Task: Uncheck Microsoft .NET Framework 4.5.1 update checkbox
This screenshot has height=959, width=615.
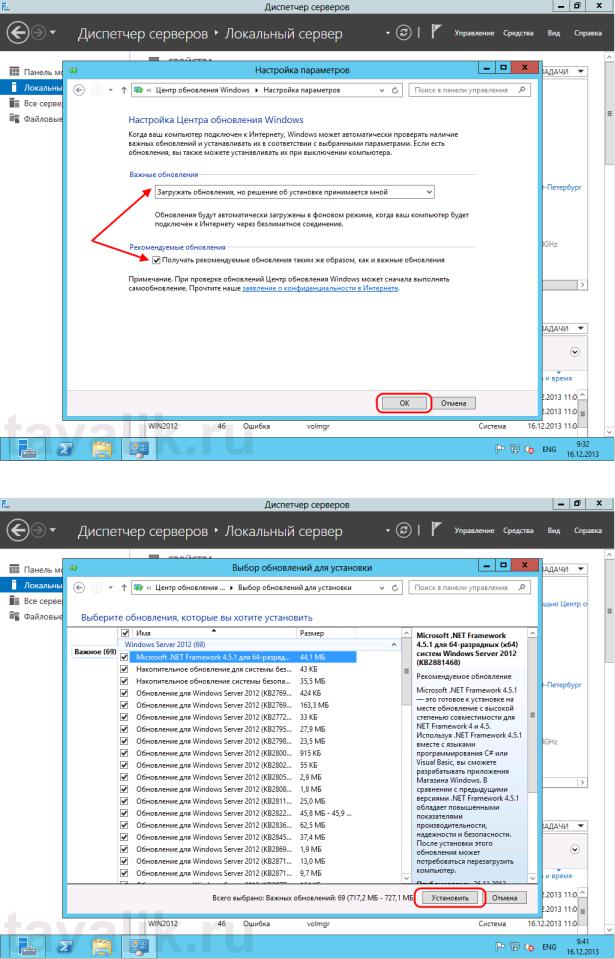Action: [125, 657]
